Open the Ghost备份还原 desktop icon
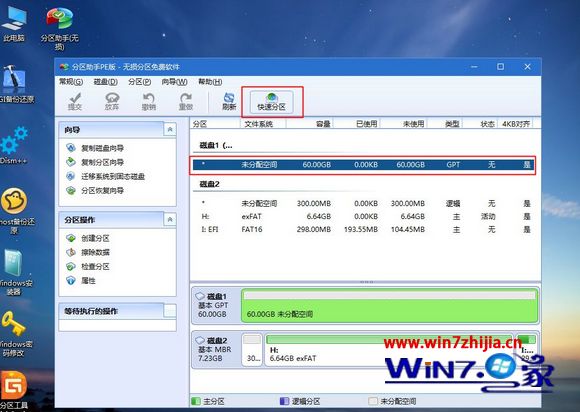 15,210
